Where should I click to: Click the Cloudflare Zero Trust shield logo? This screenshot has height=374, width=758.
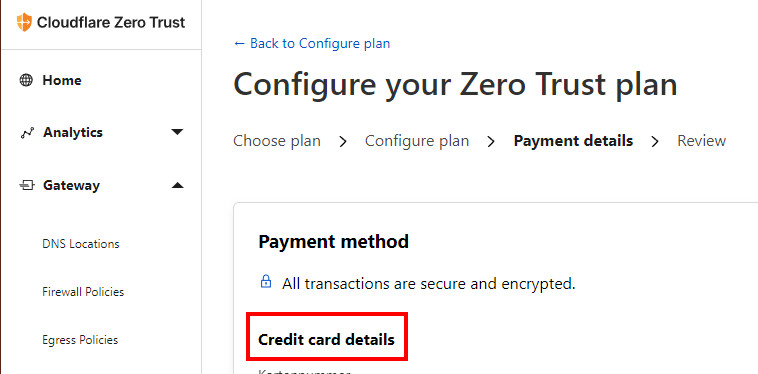pos(24,22)
